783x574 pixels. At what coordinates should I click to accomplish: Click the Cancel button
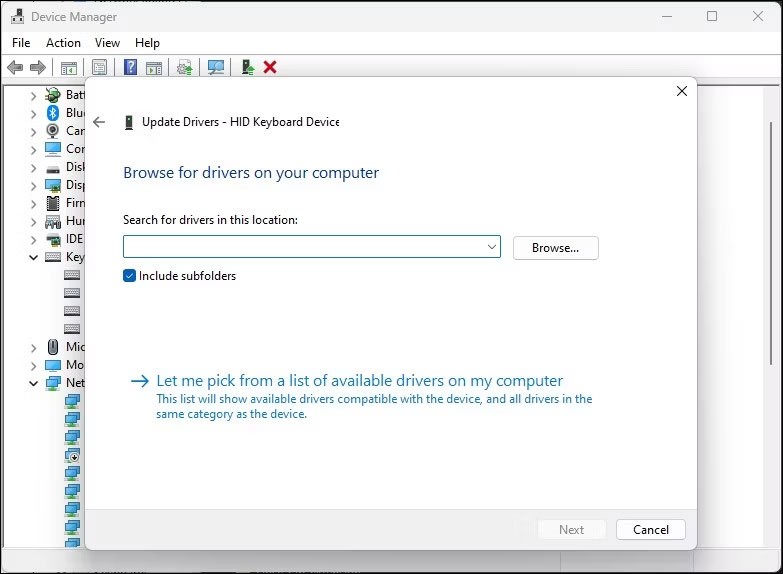[650, 530]
